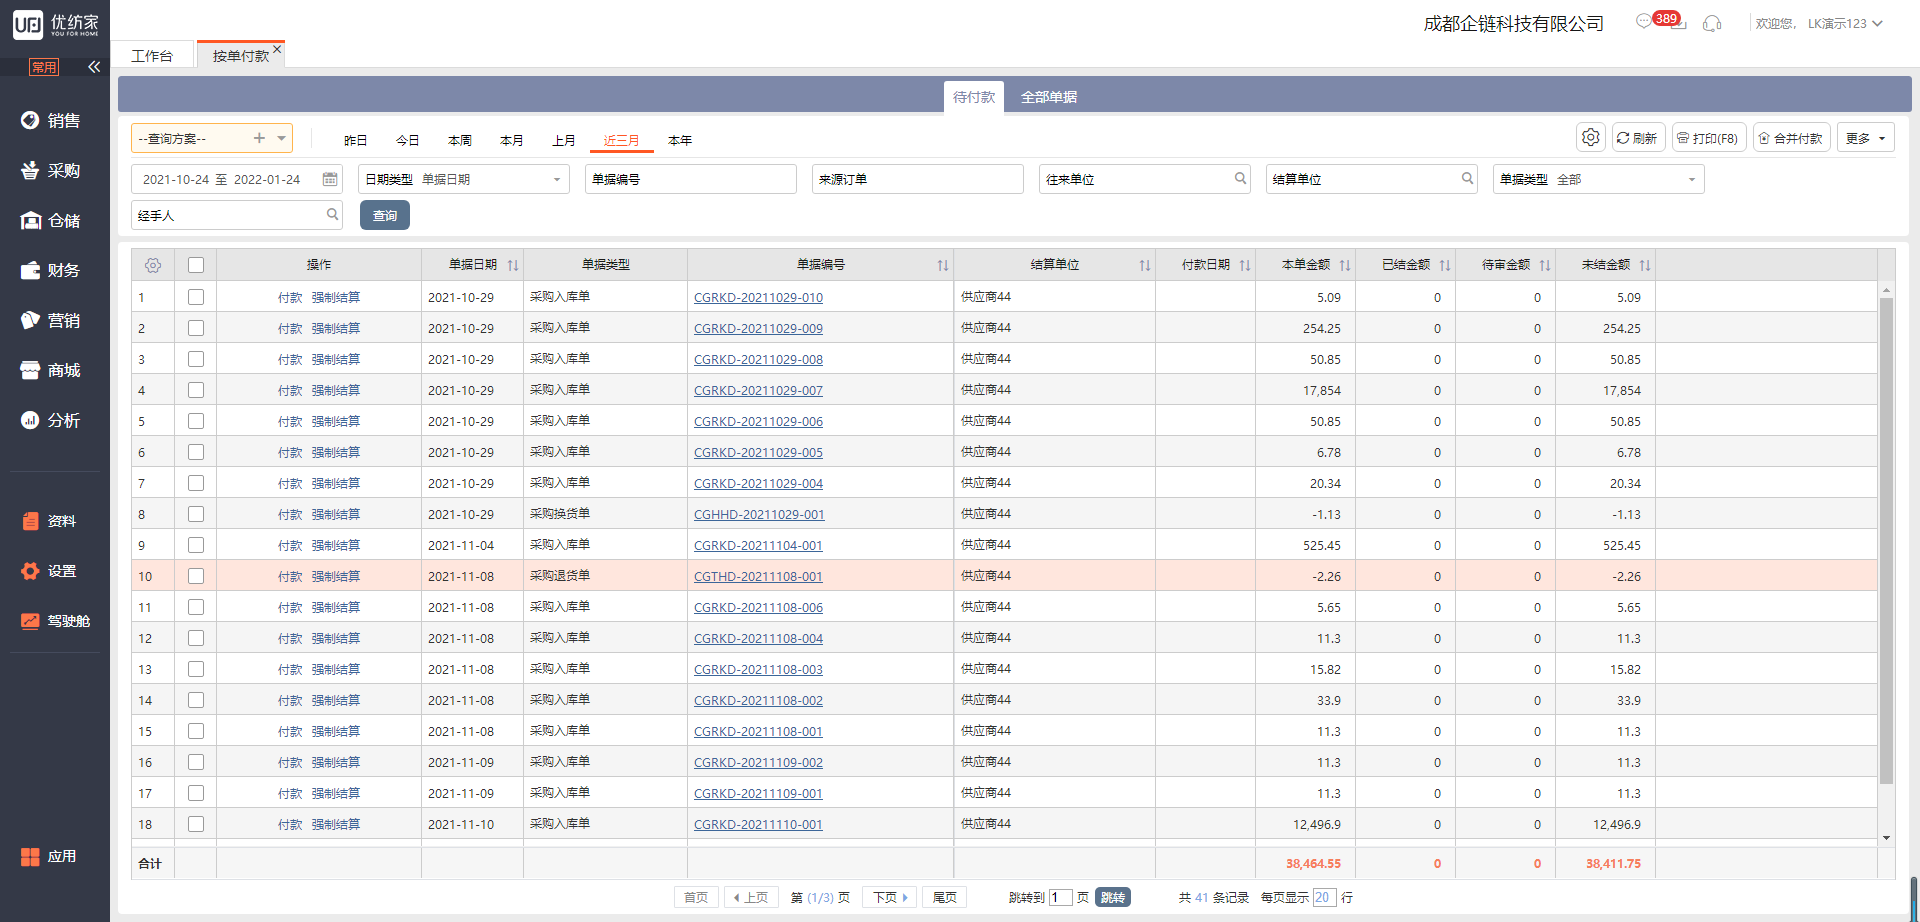Open the settings gear beside 刷新
The width and height of the screenshot is (1920, 922).
tap(1590, 138)
